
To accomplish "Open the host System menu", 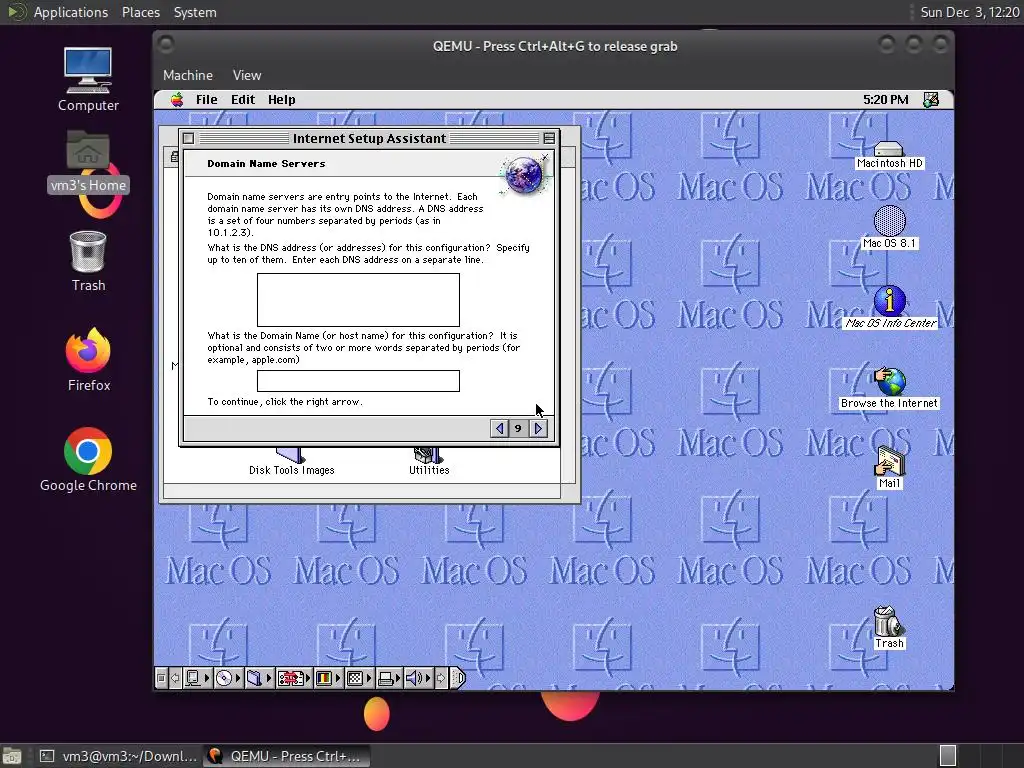I will coord(195,12).
